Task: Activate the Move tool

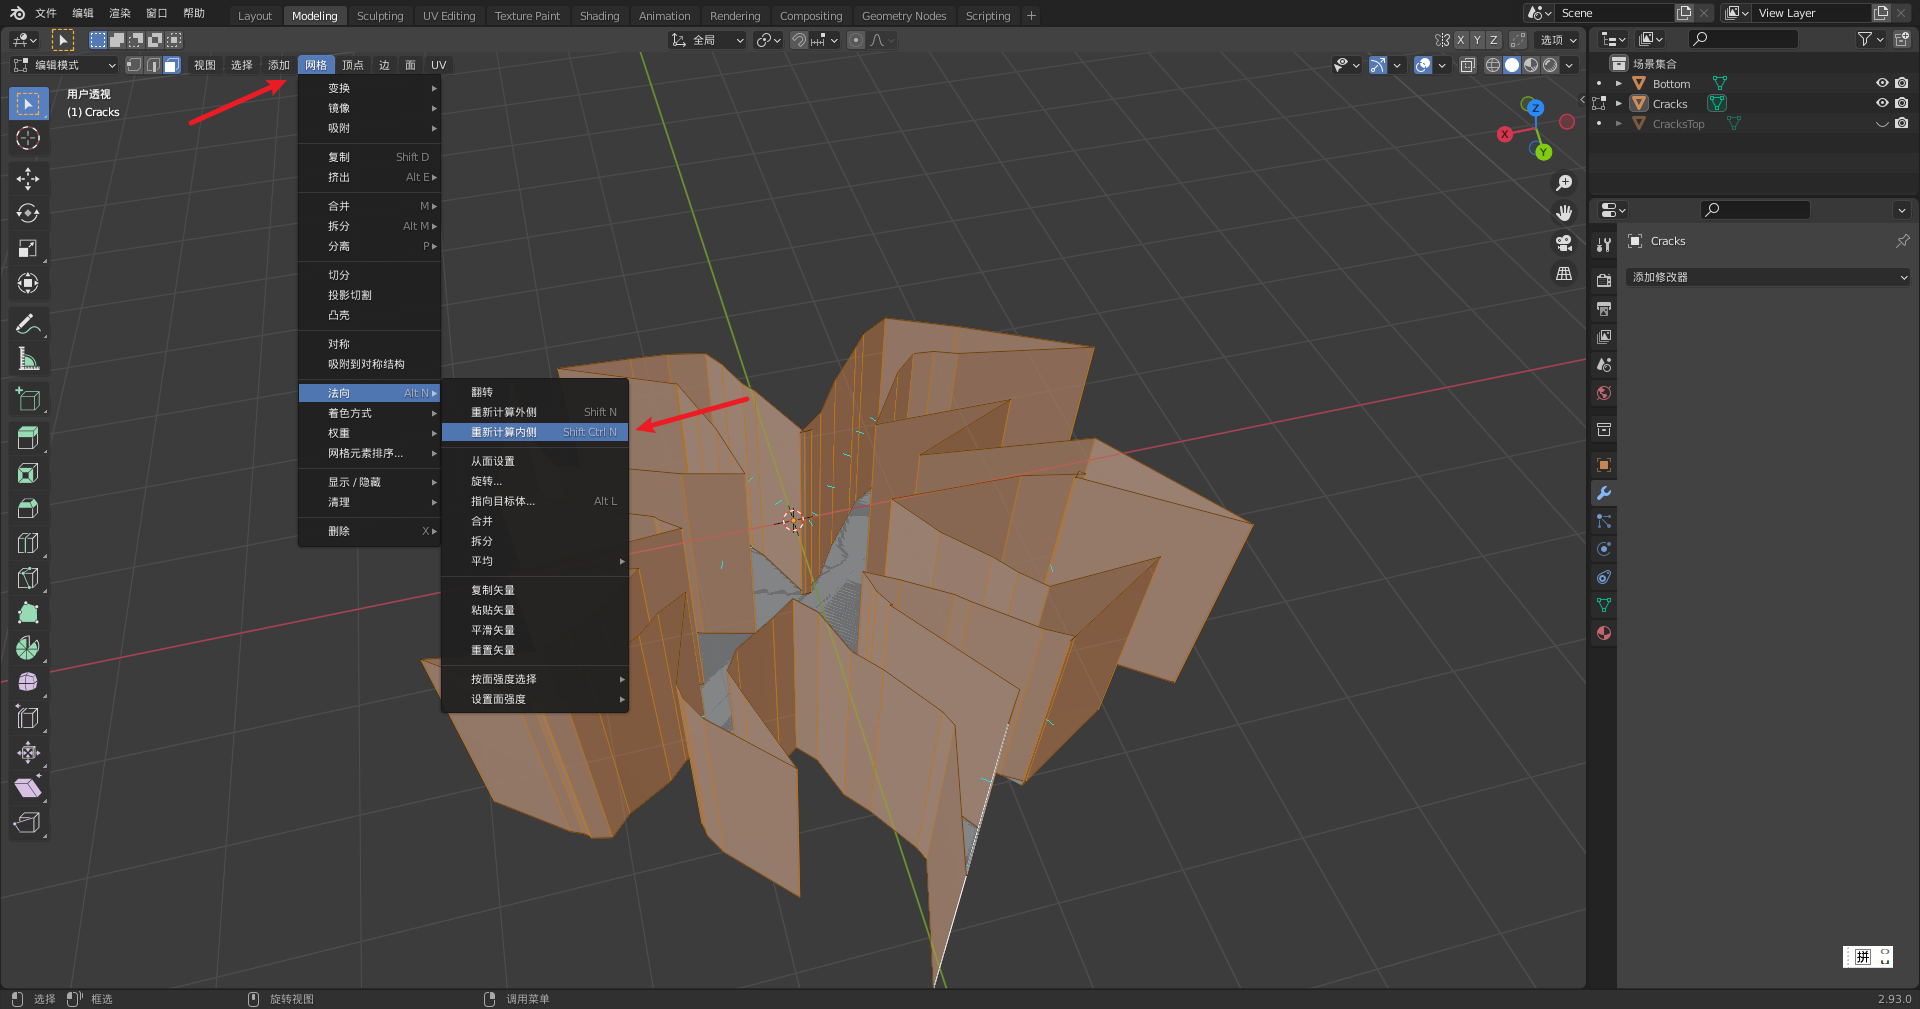Action: click(28, 179)
